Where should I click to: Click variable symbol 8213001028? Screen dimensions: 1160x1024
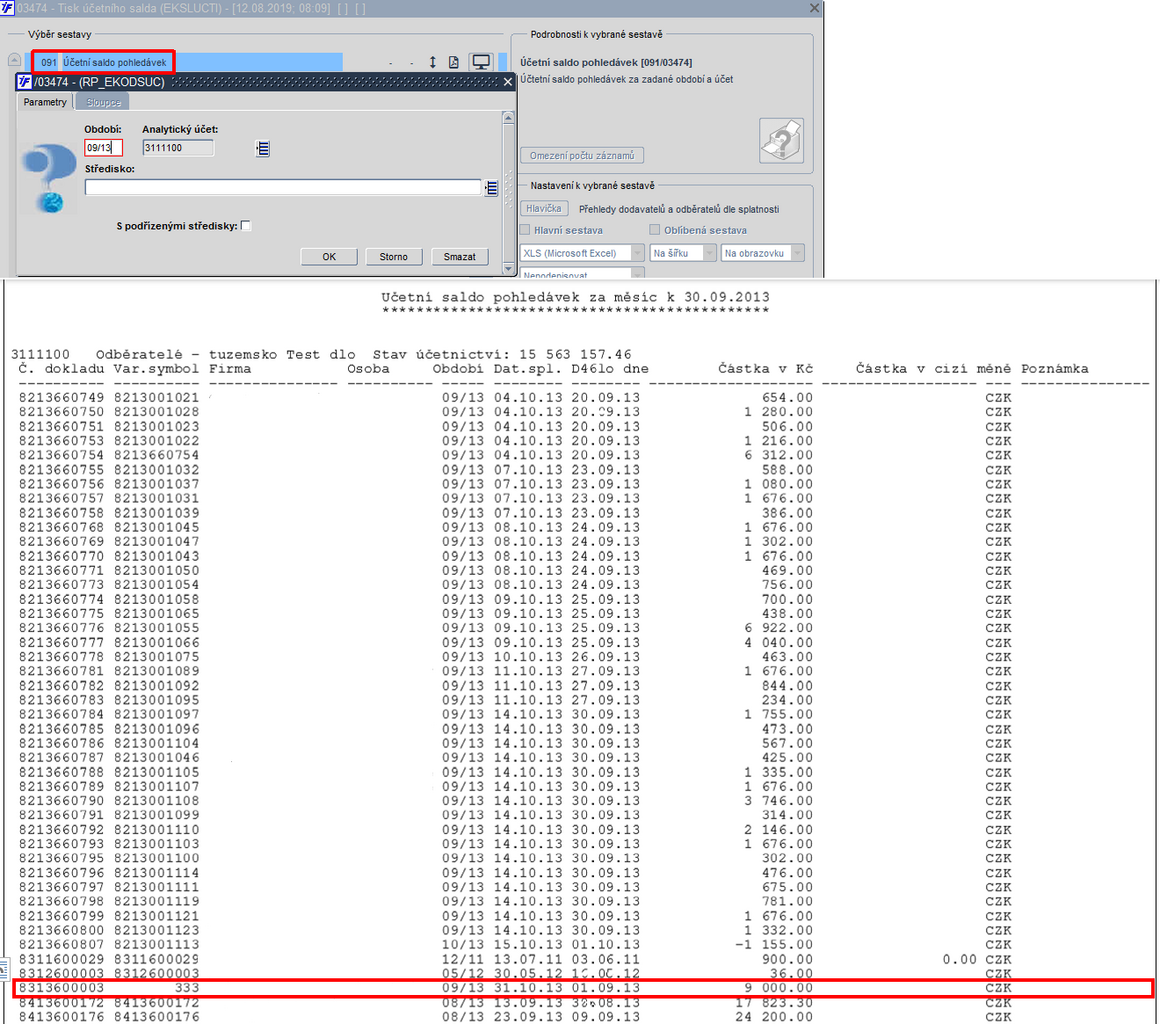click(156, 411)
